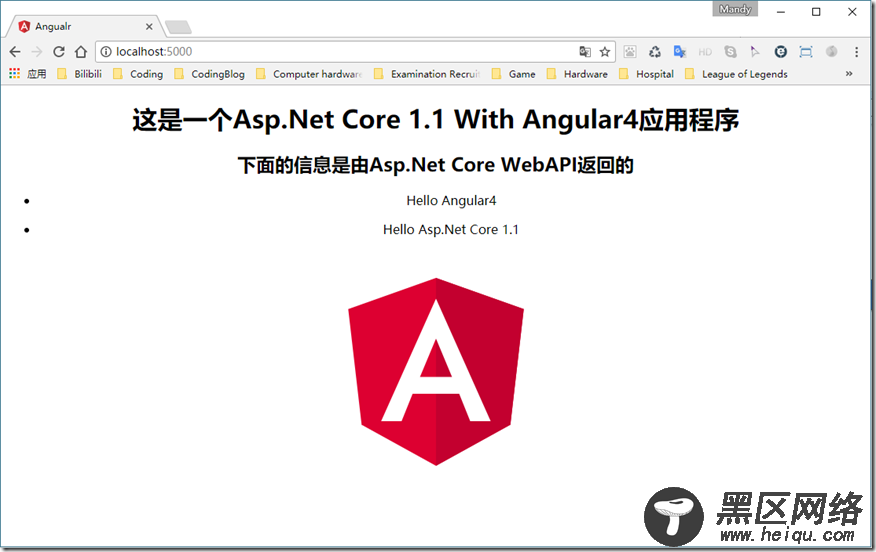
Task: Minimize the Chrome window
Action: tap(781, 12)
